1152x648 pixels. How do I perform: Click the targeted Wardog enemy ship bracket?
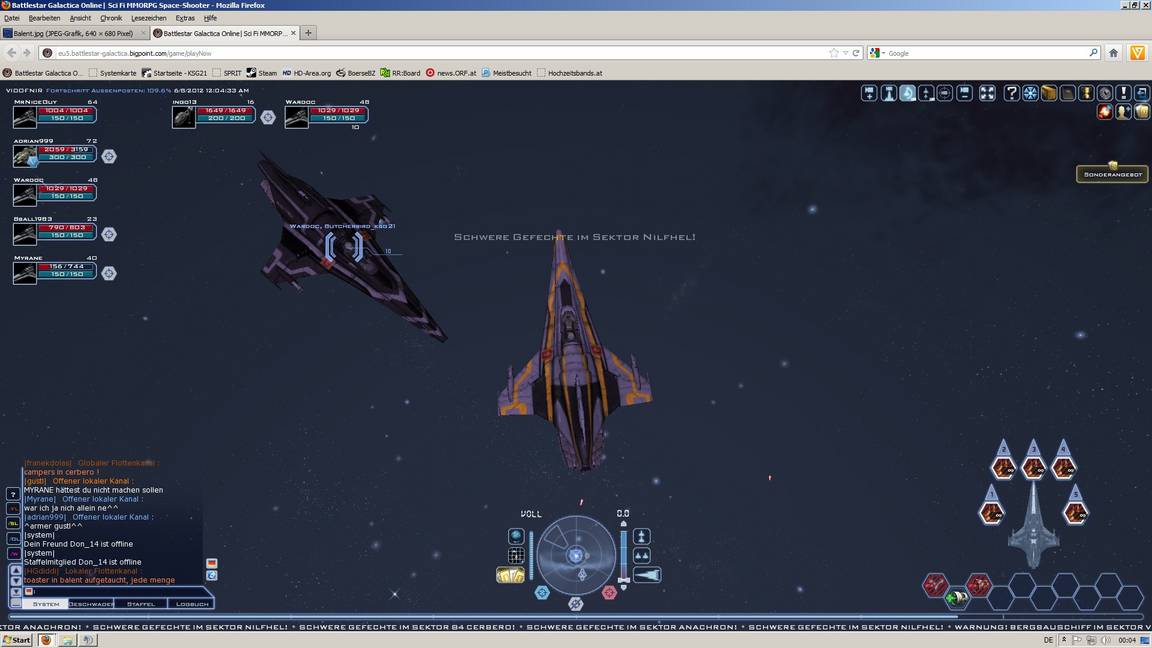coord(344,247)
